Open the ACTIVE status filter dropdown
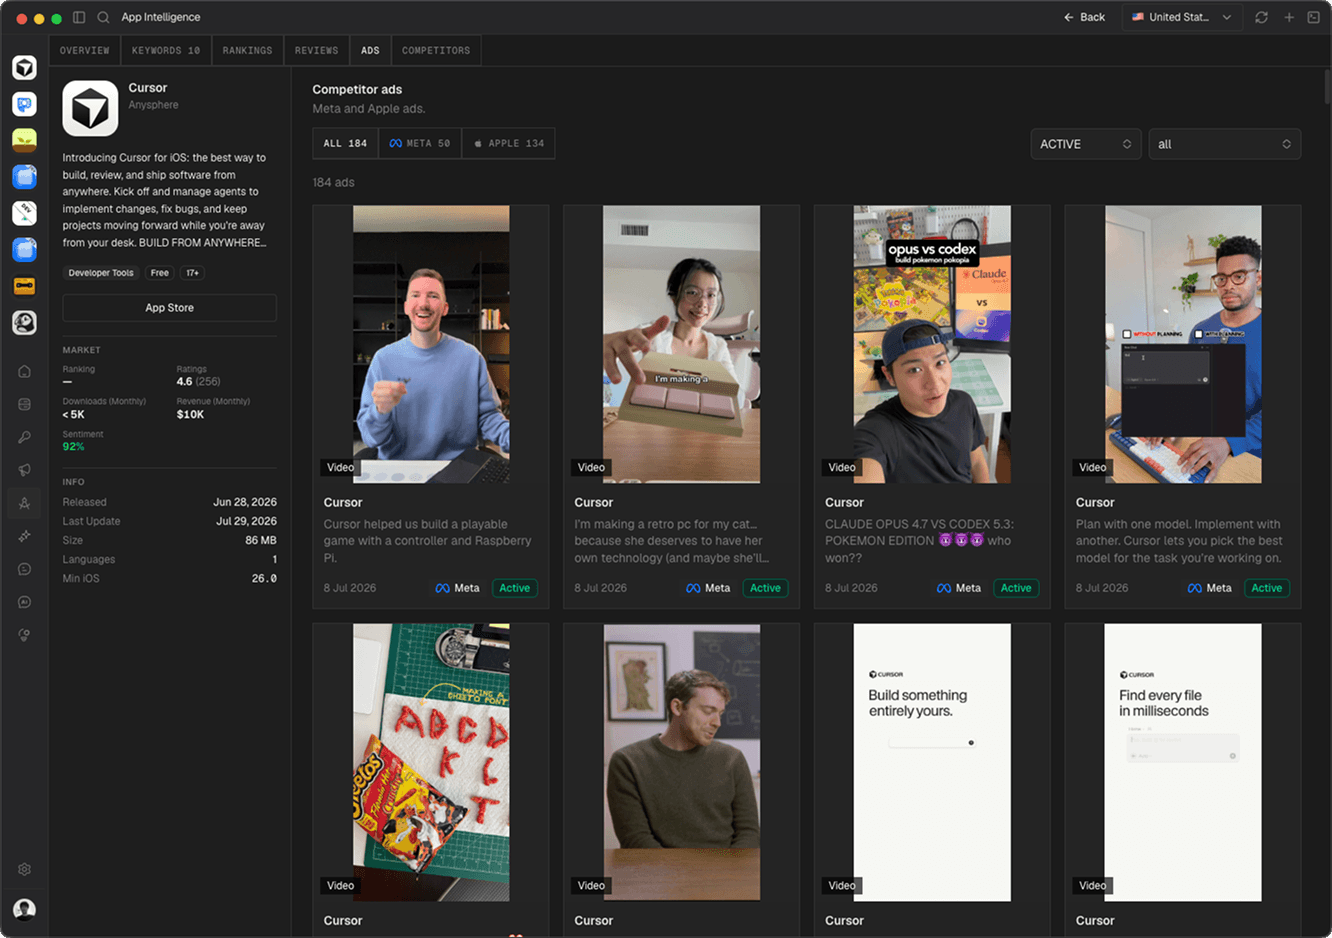 [1086, 144]
